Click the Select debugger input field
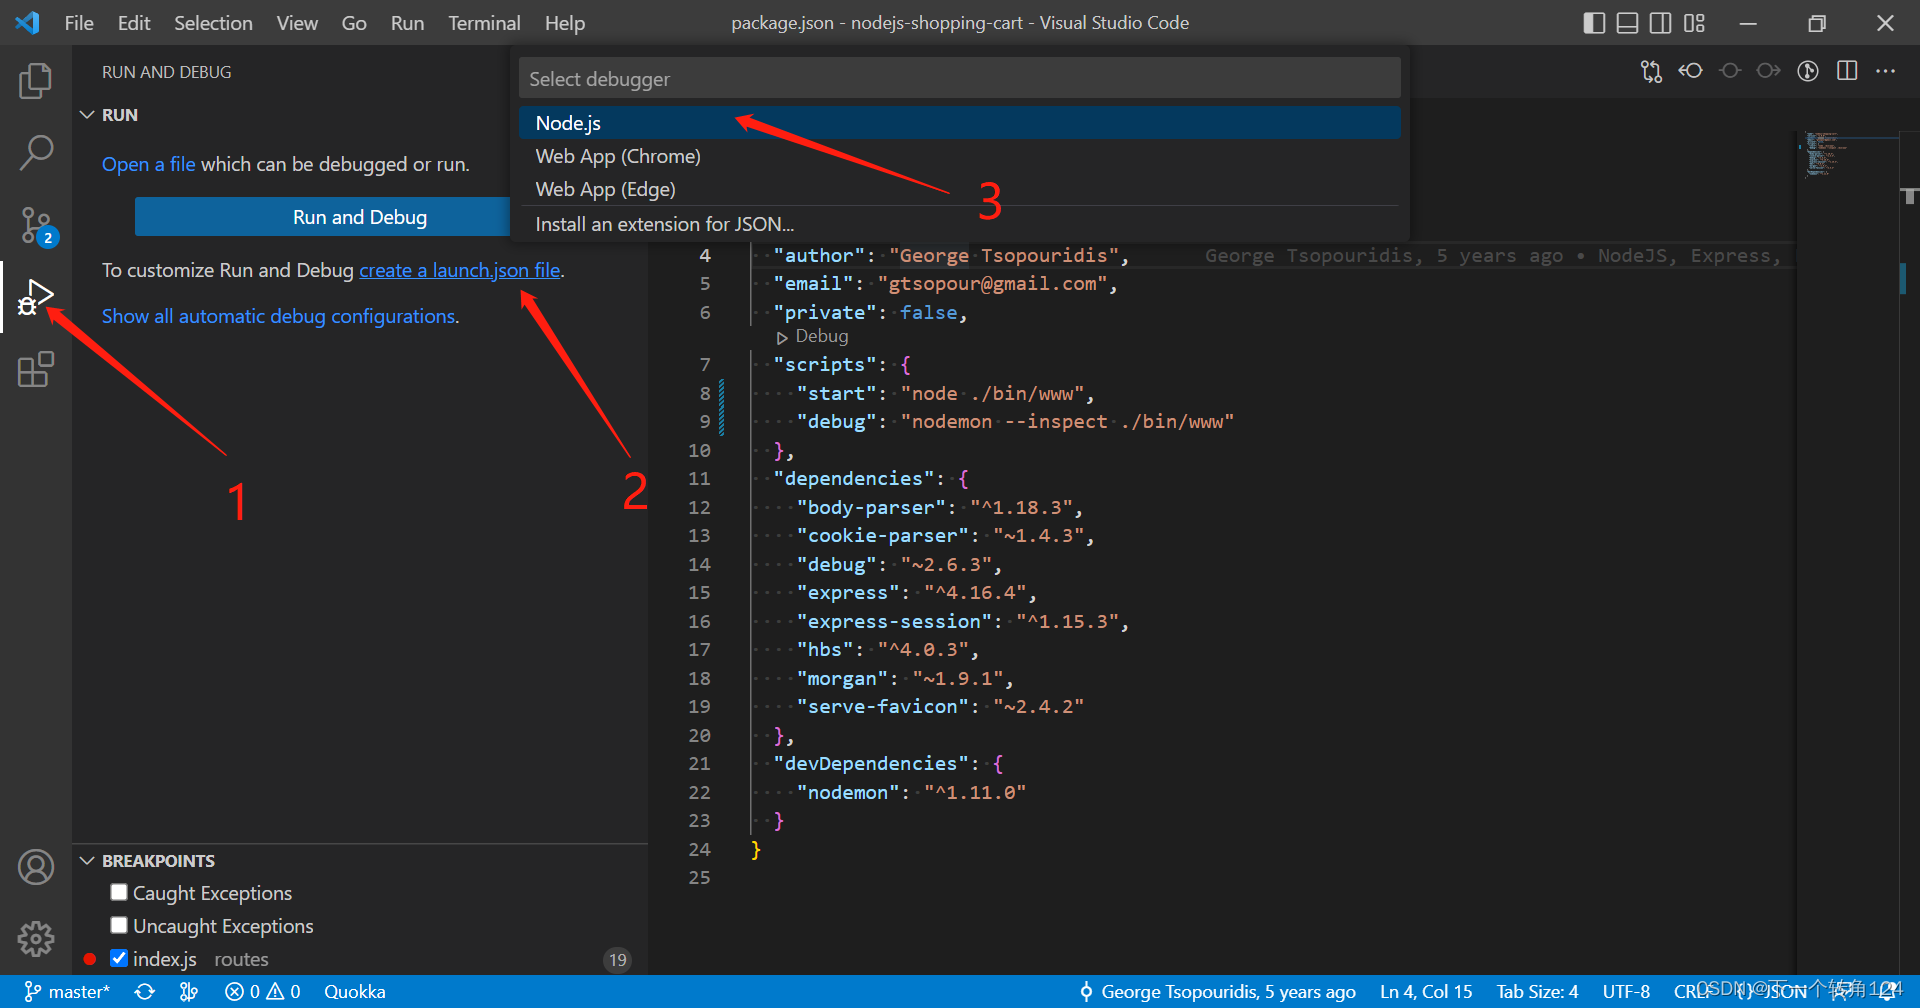Image resolution: width=1920 pixels, height=1008 pixels. point(960,78)
